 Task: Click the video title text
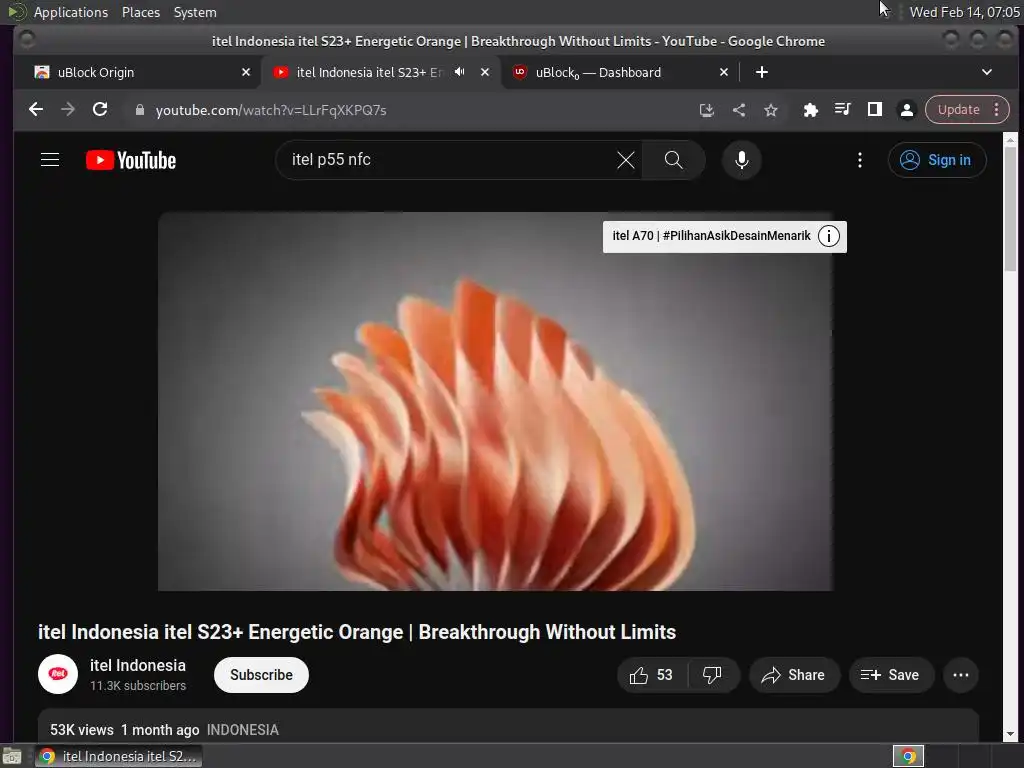(x=357, y=632)
